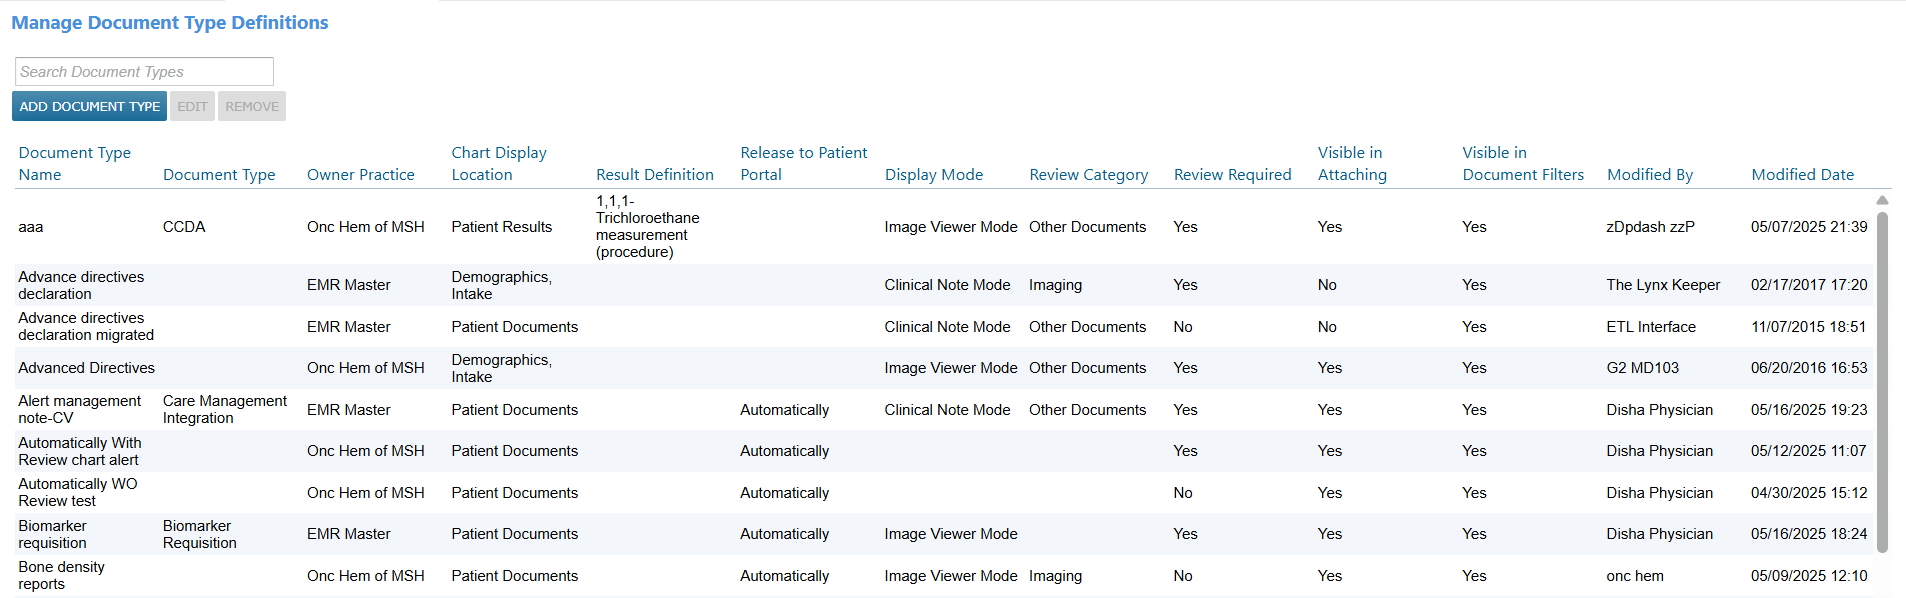Screen dimensions: 1906x598
Task: Sort by Modified By column header
Action: (1649, 174)
